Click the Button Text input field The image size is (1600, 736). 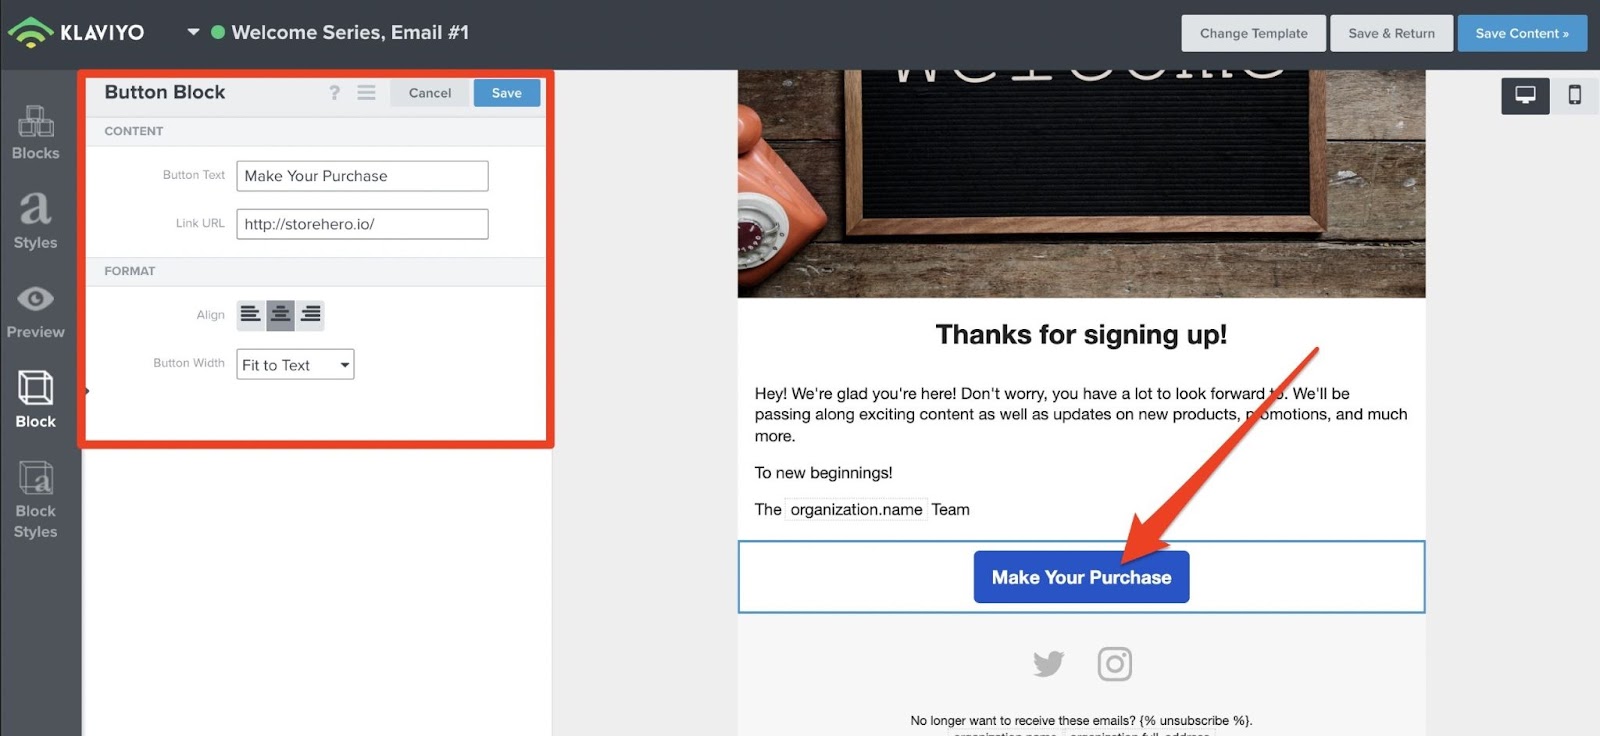362,176
